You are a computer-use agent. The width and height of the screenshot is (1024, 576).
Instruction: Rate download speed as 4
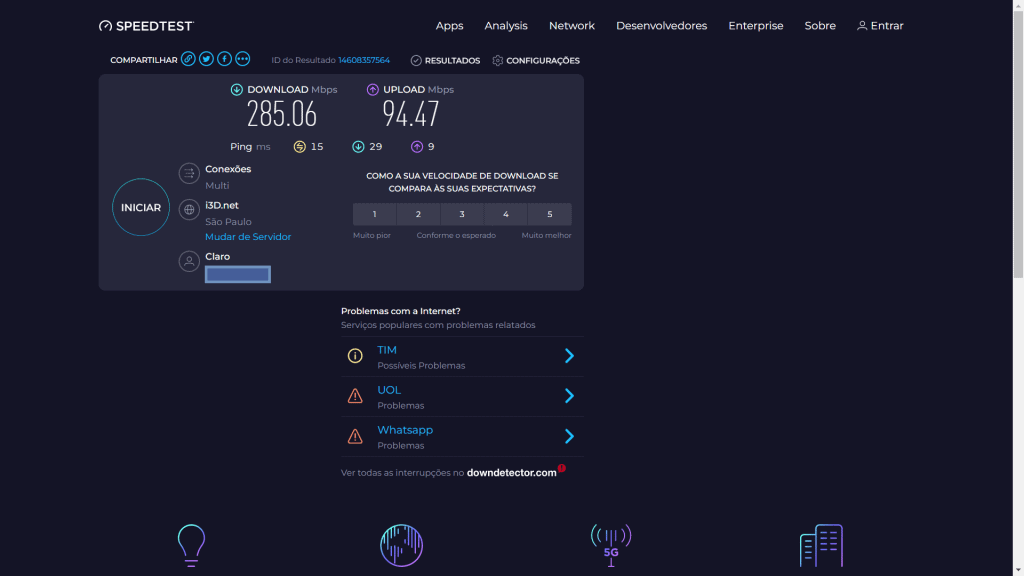[x=505, y=214]
